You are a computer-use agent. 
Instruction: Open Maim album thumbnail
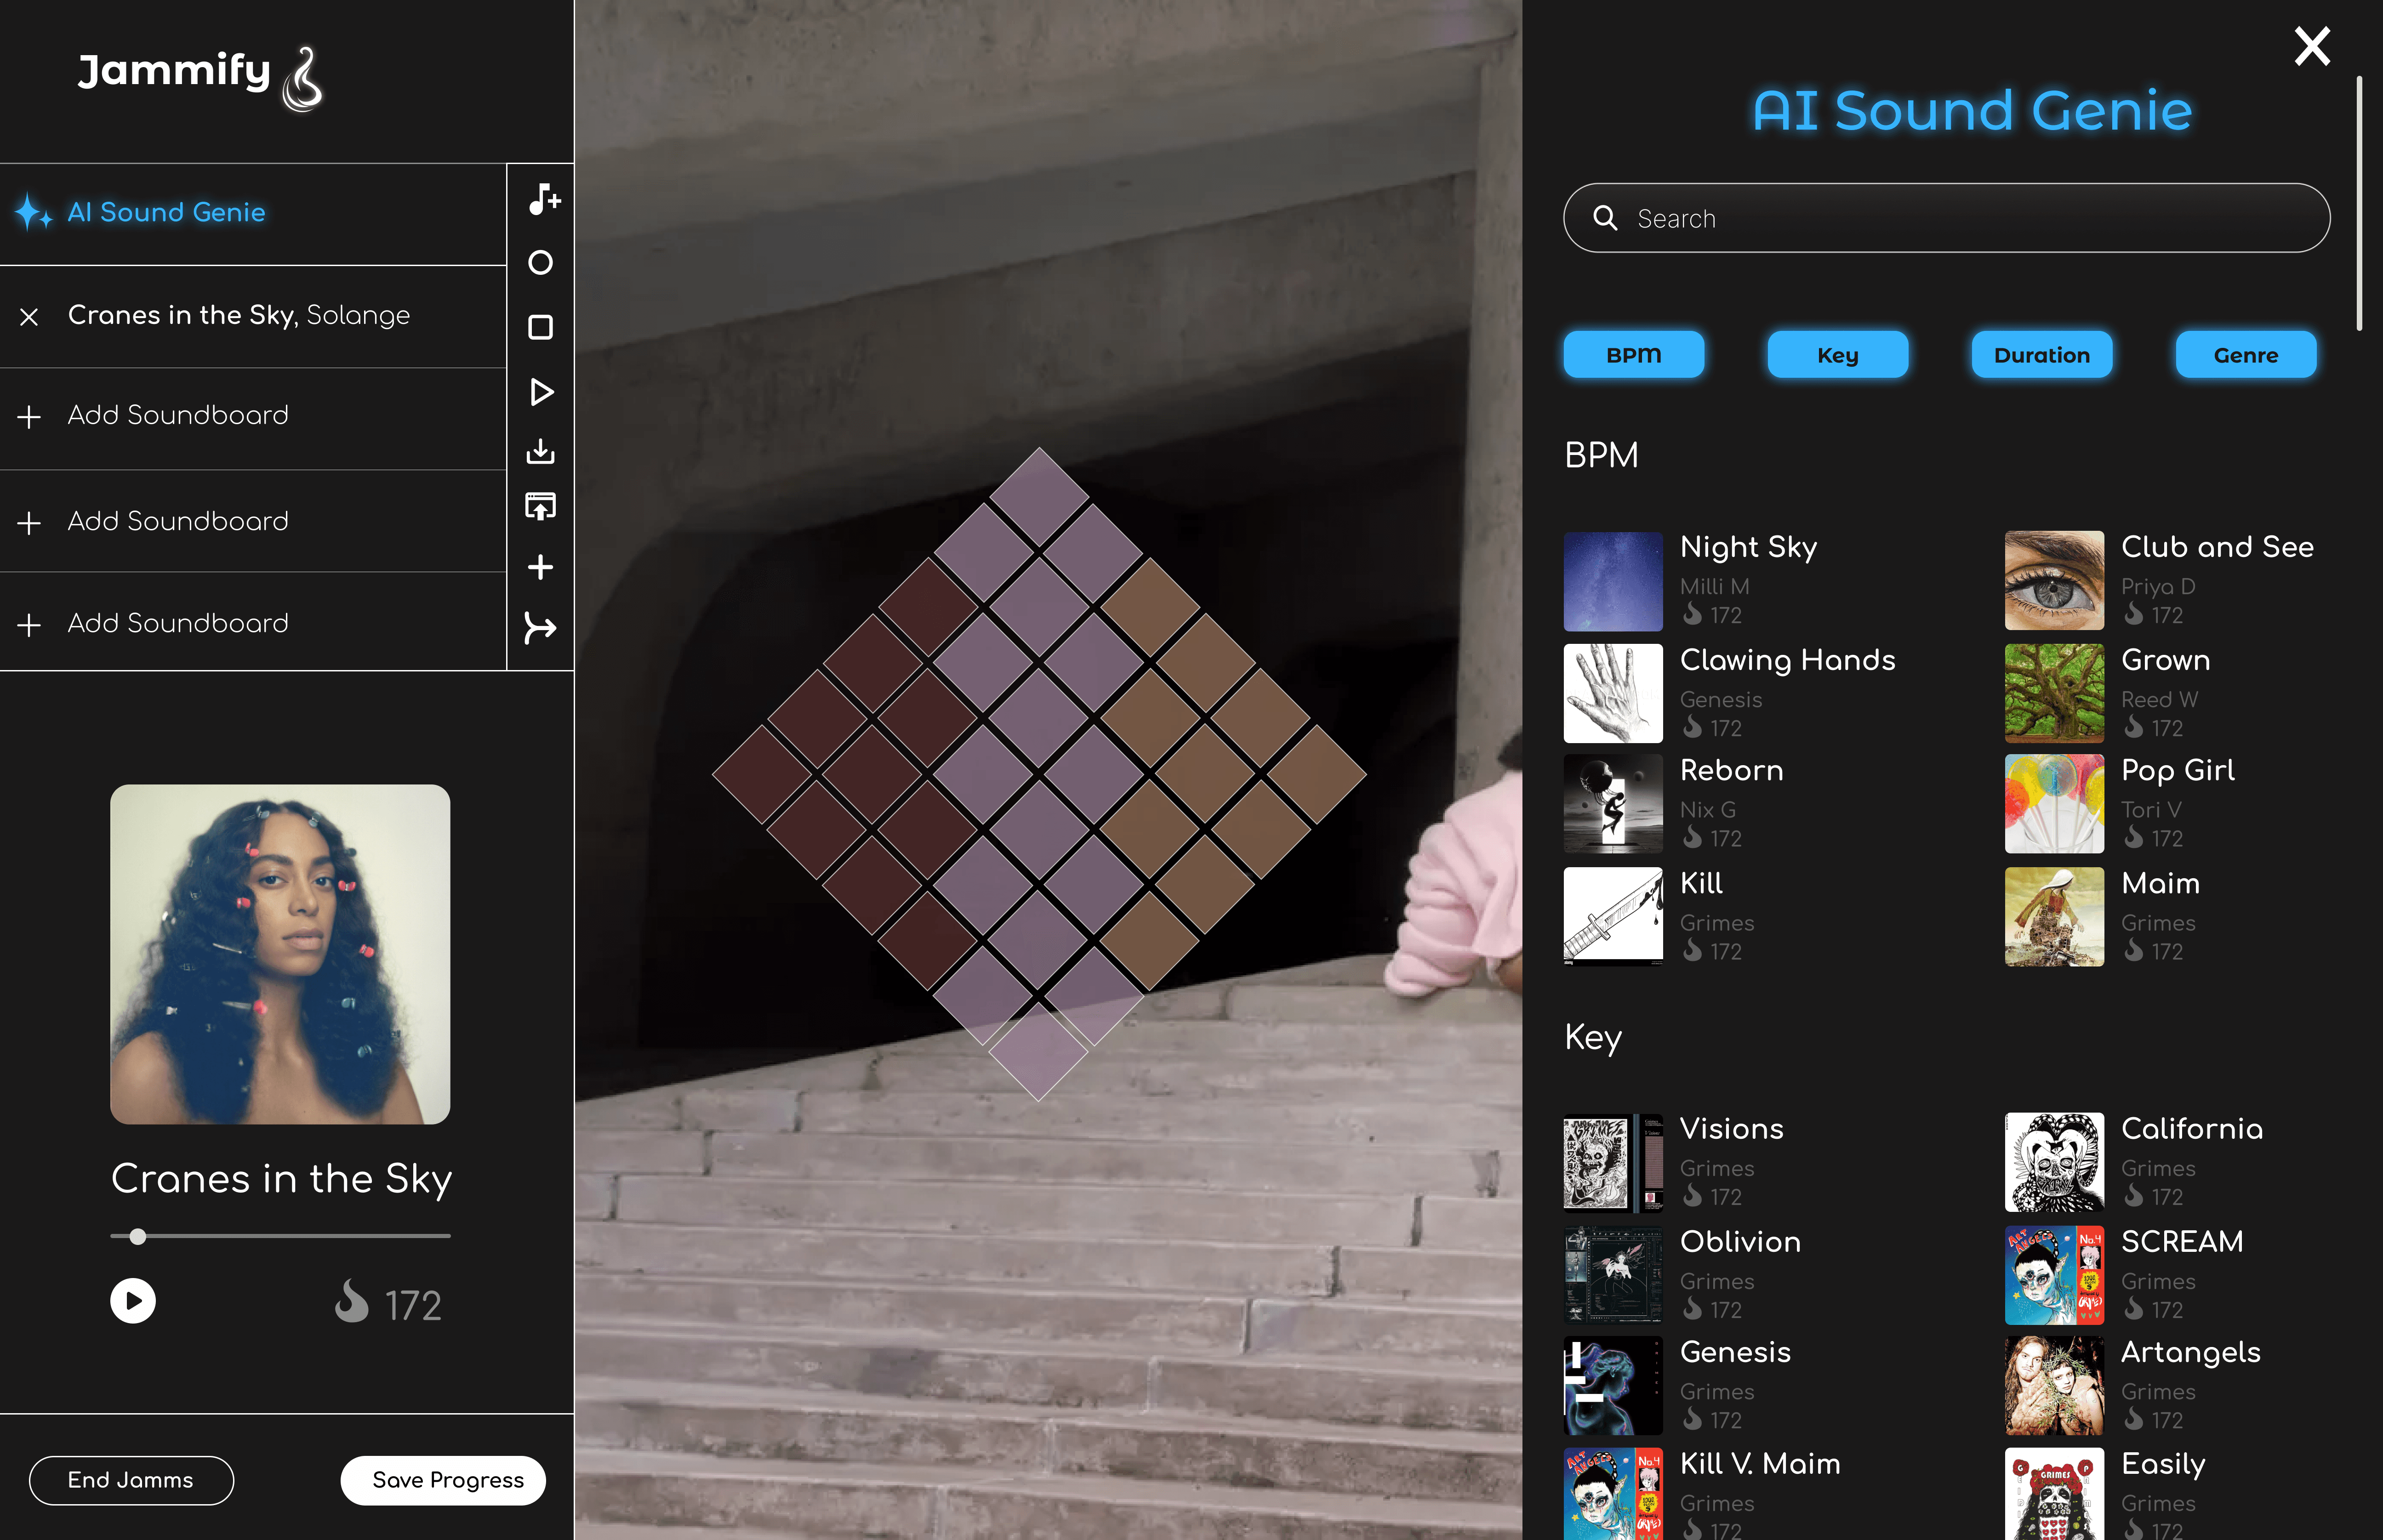(2054, 916)
